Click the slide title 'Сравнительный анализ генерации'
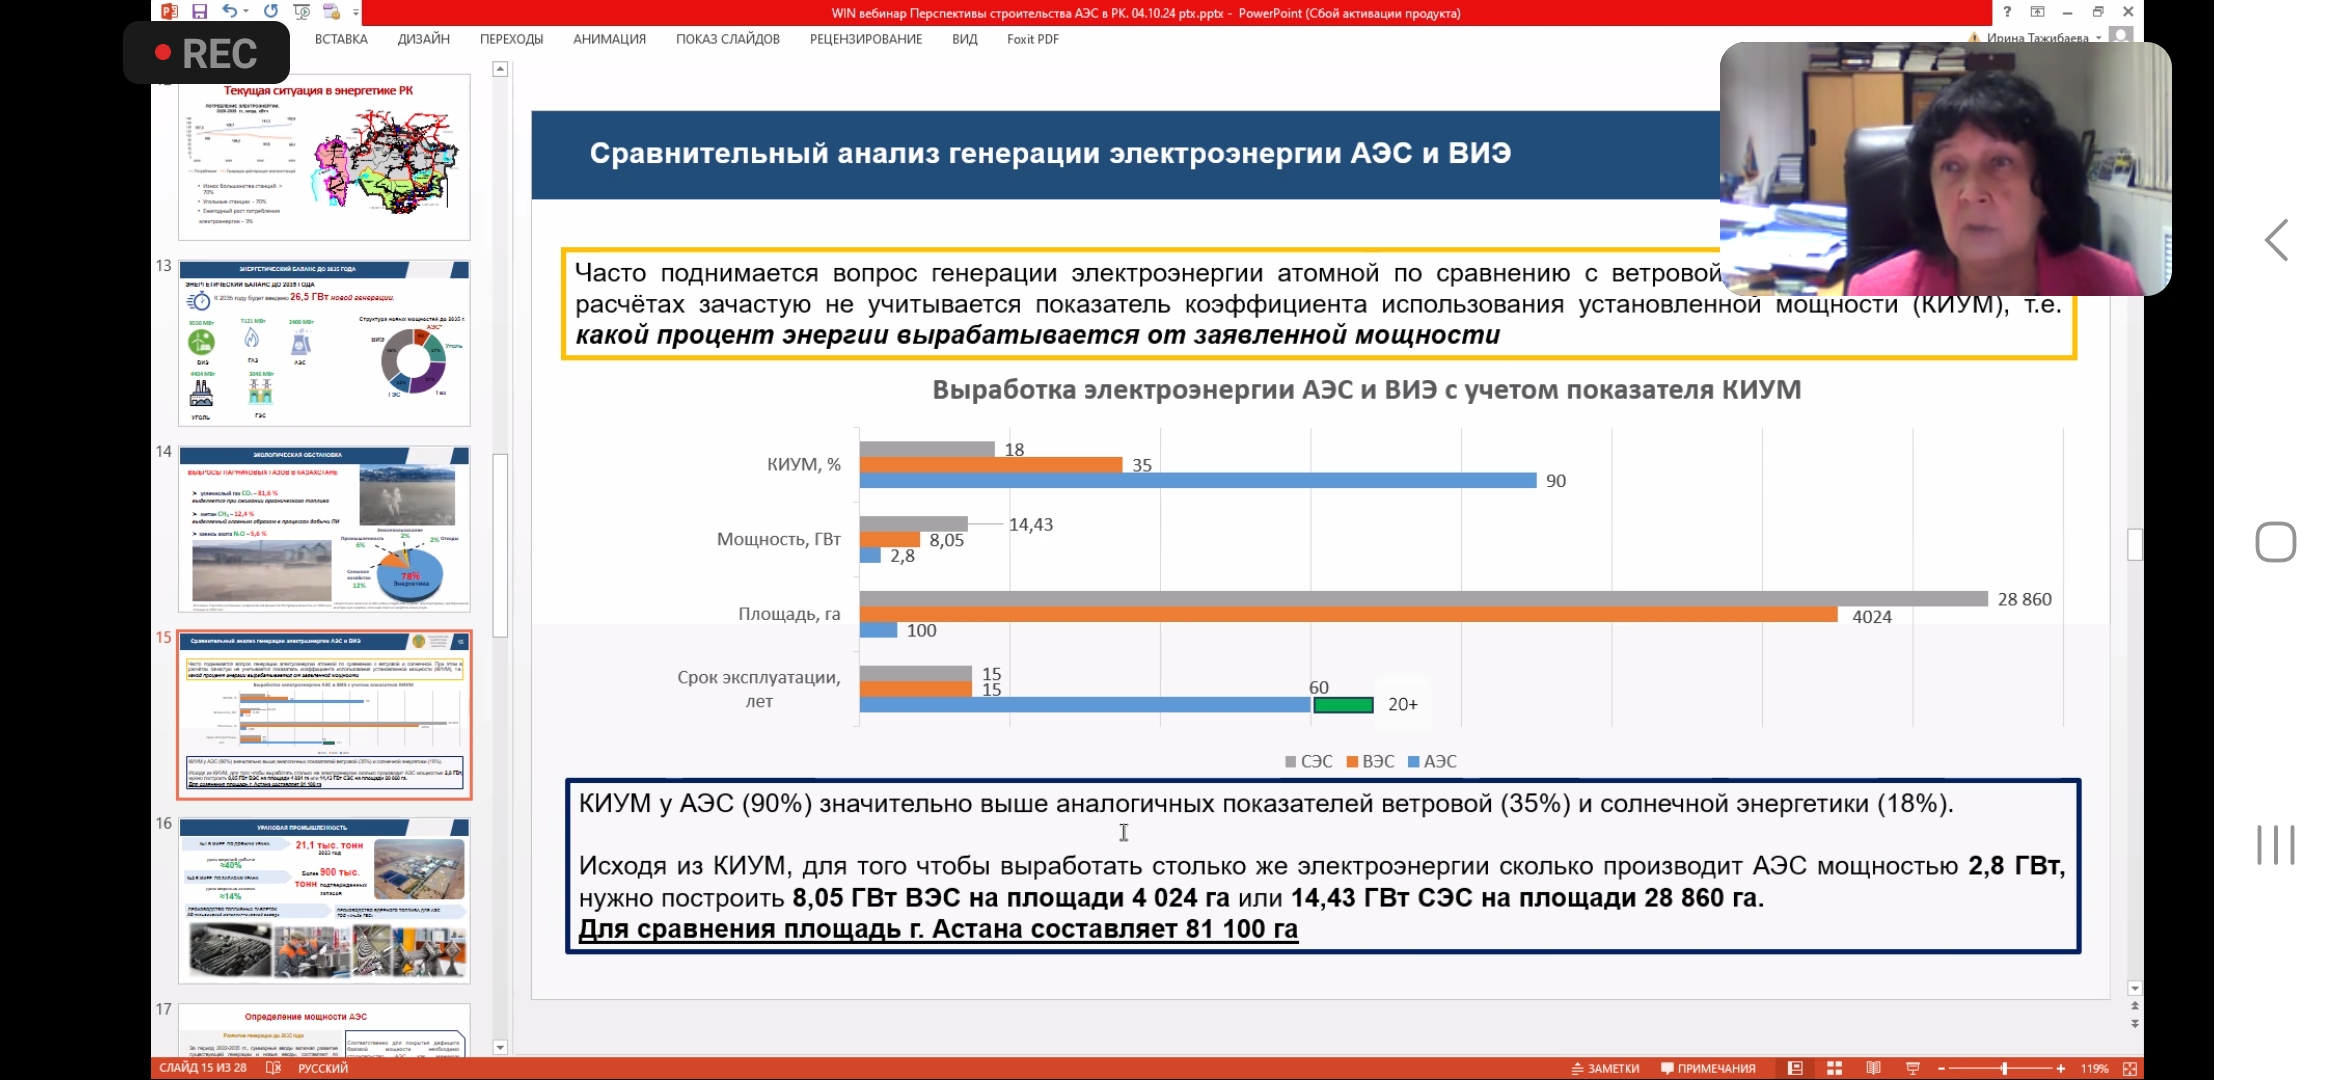Viewport: 2340px width, 1080px height. 1049,153
